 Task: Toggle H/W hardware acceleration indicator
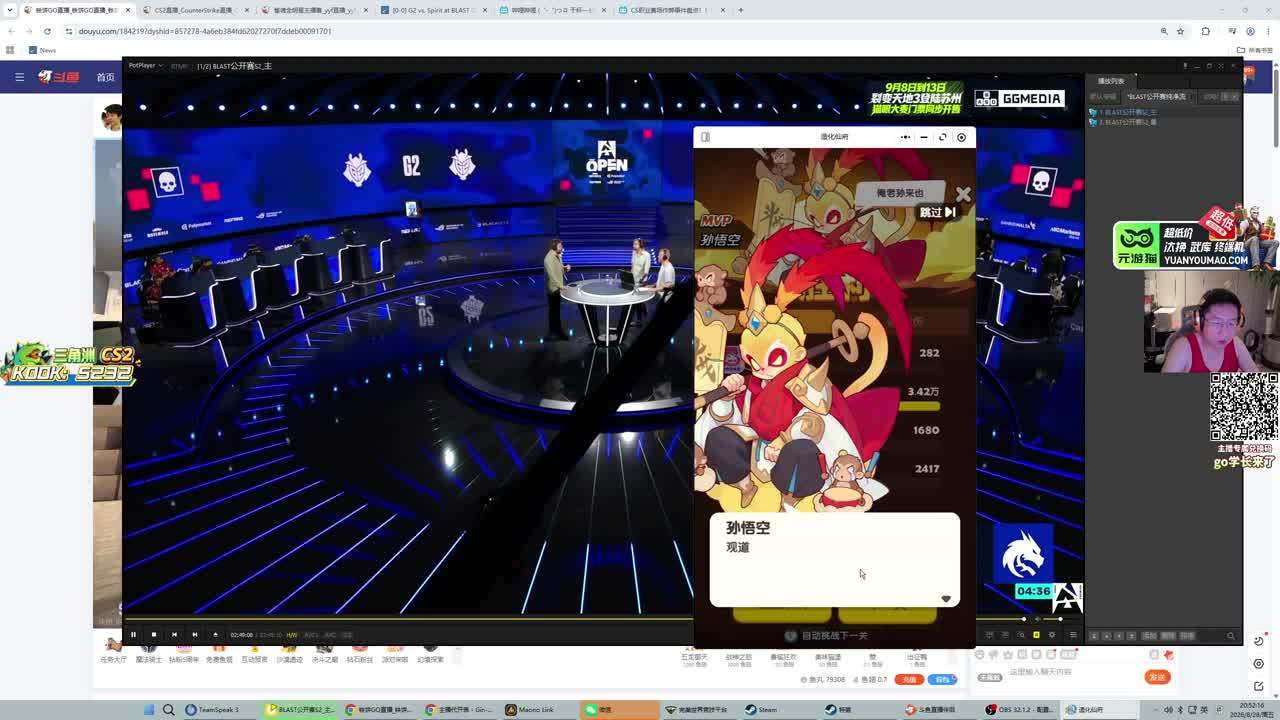(x=292, y=635)
